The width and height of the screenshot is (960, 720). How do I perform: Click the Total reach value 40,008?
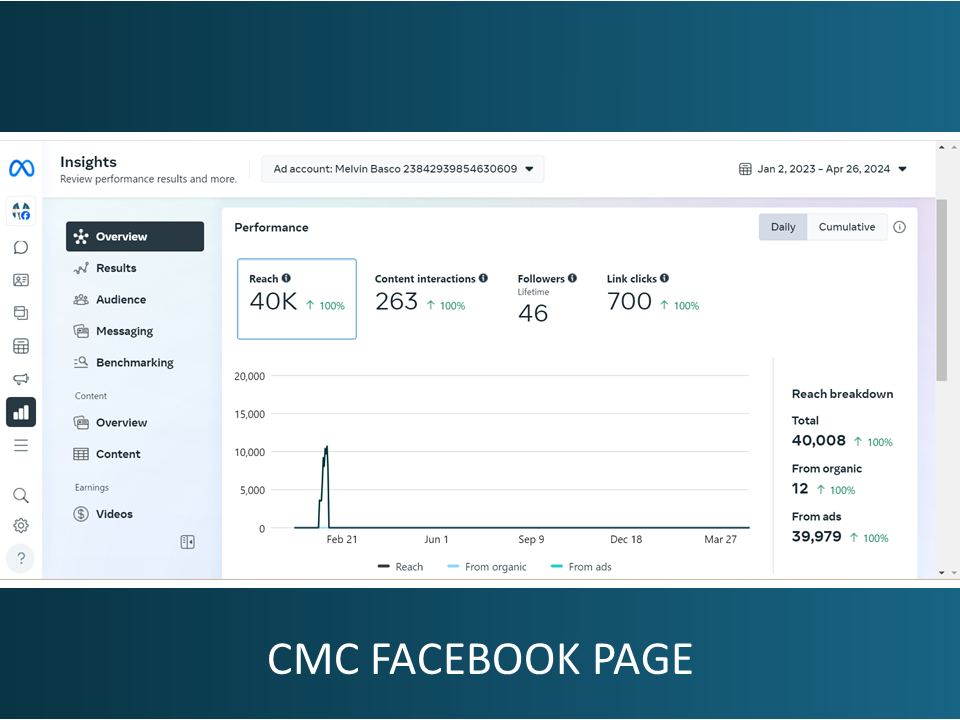point(819,441)
